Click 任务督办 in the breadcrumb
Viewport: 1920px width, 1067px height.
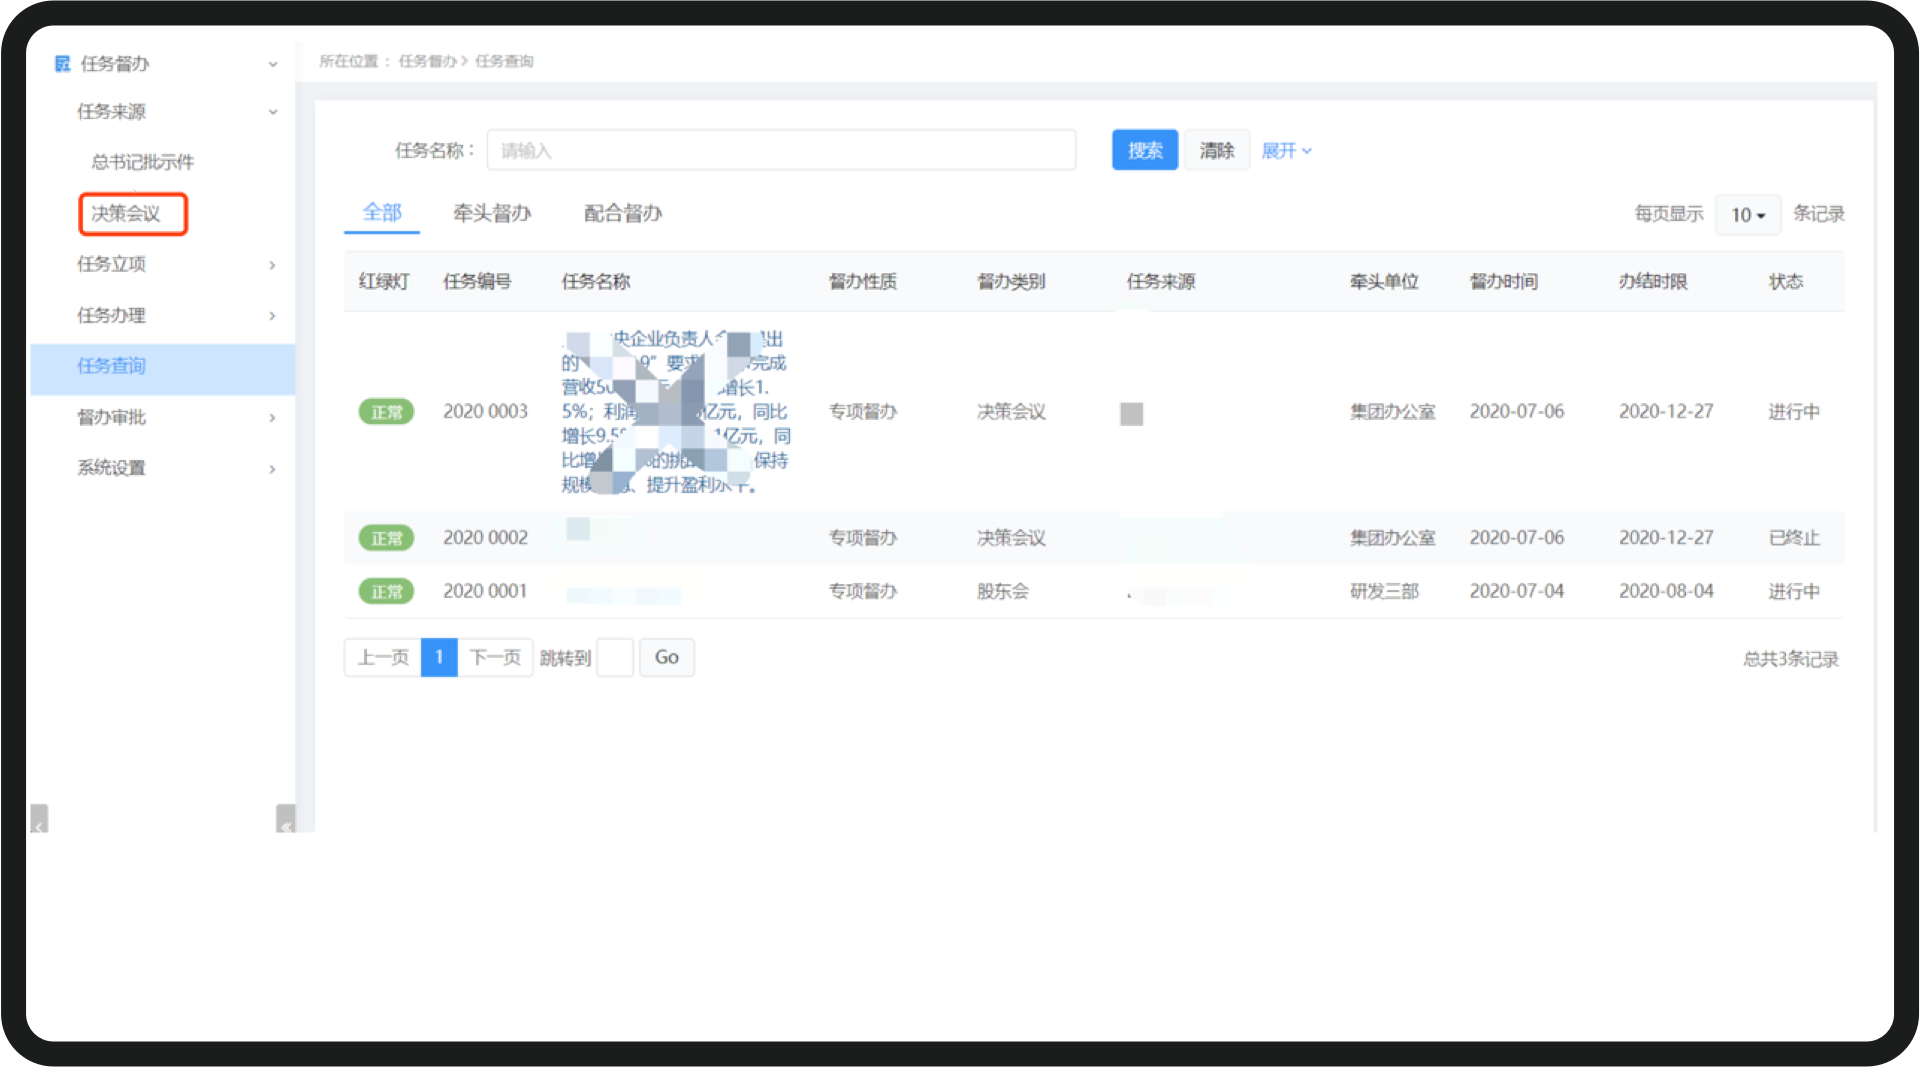(428, 61)
